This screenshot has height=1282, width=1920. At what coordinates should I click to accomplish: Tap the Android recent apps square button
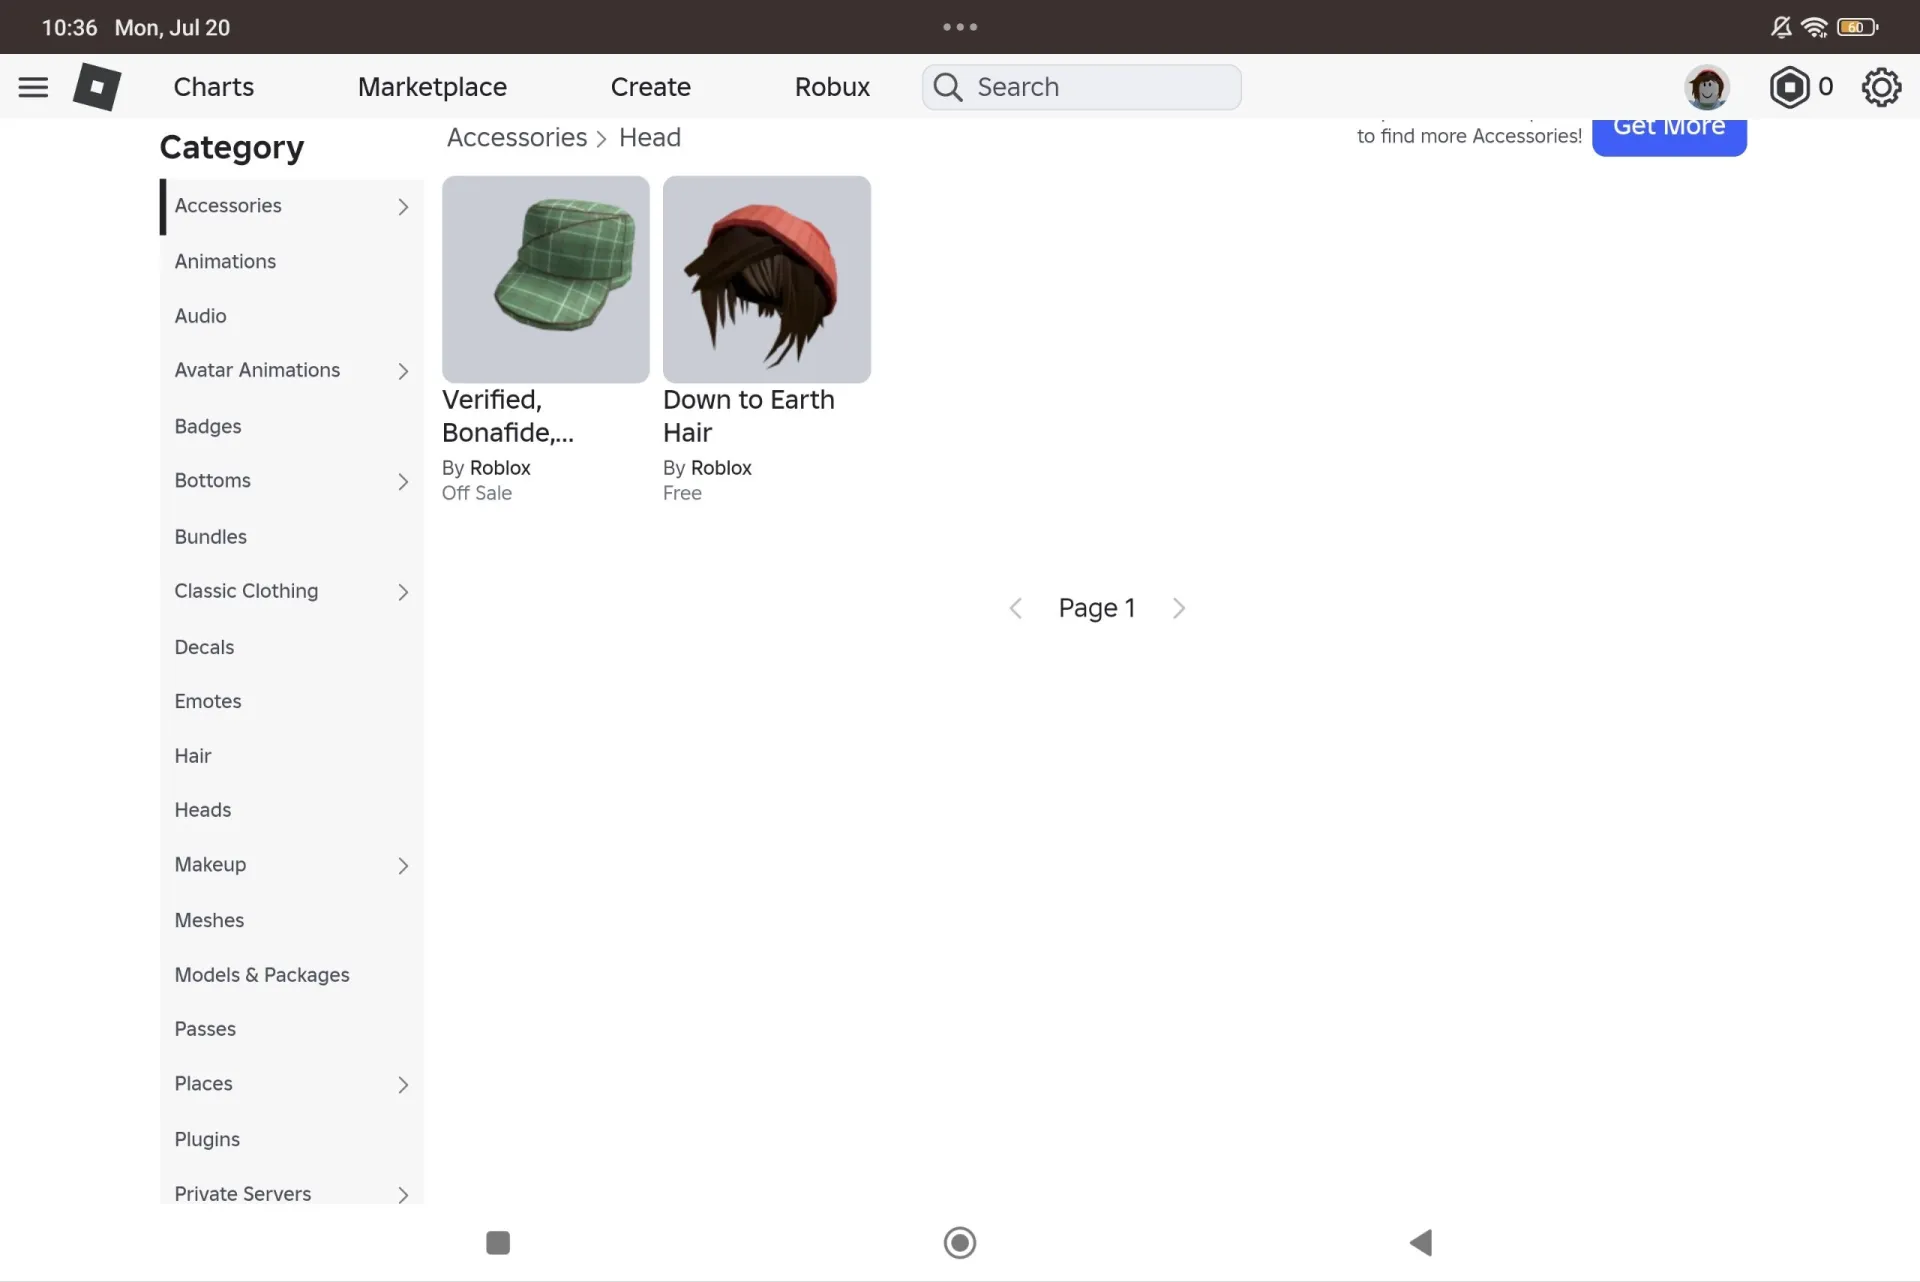coord(498,1242)
